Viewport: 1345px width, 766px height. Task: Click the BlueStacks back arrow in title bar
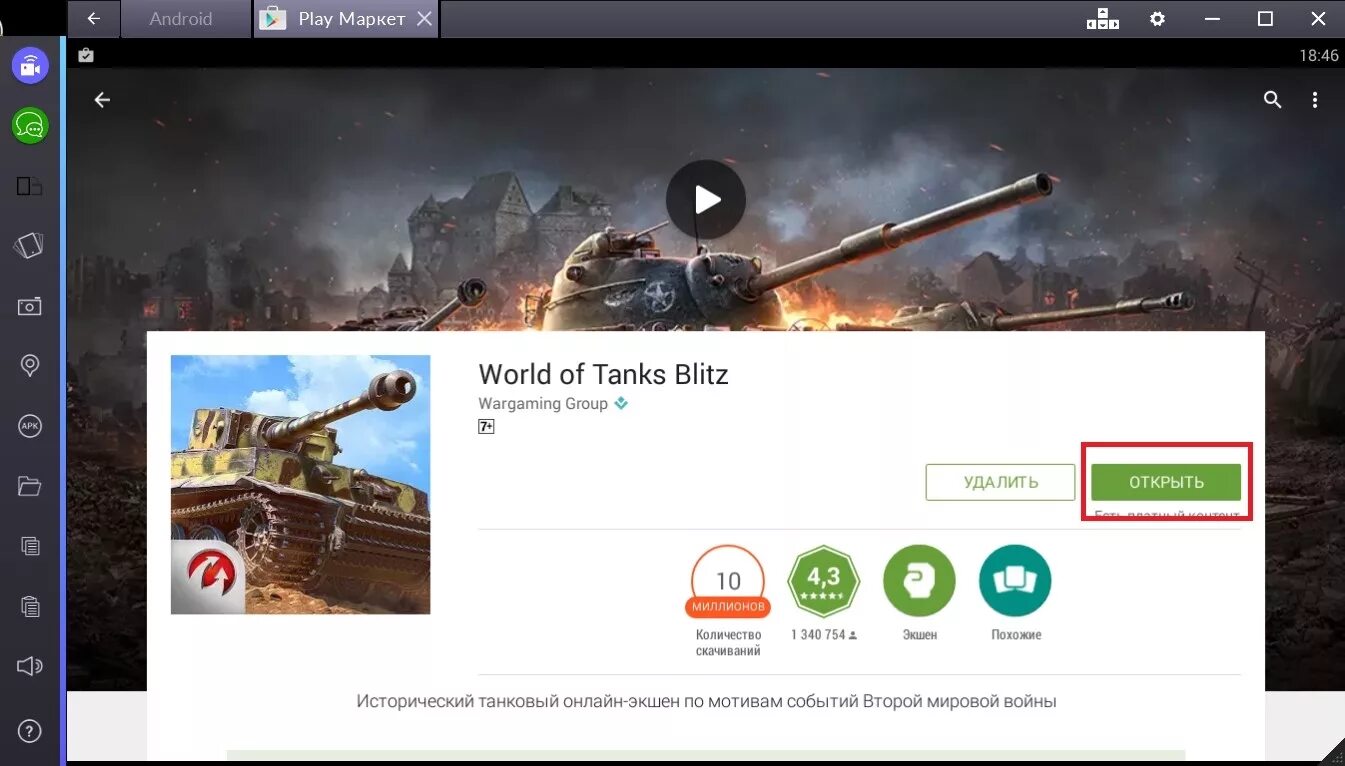94,18
